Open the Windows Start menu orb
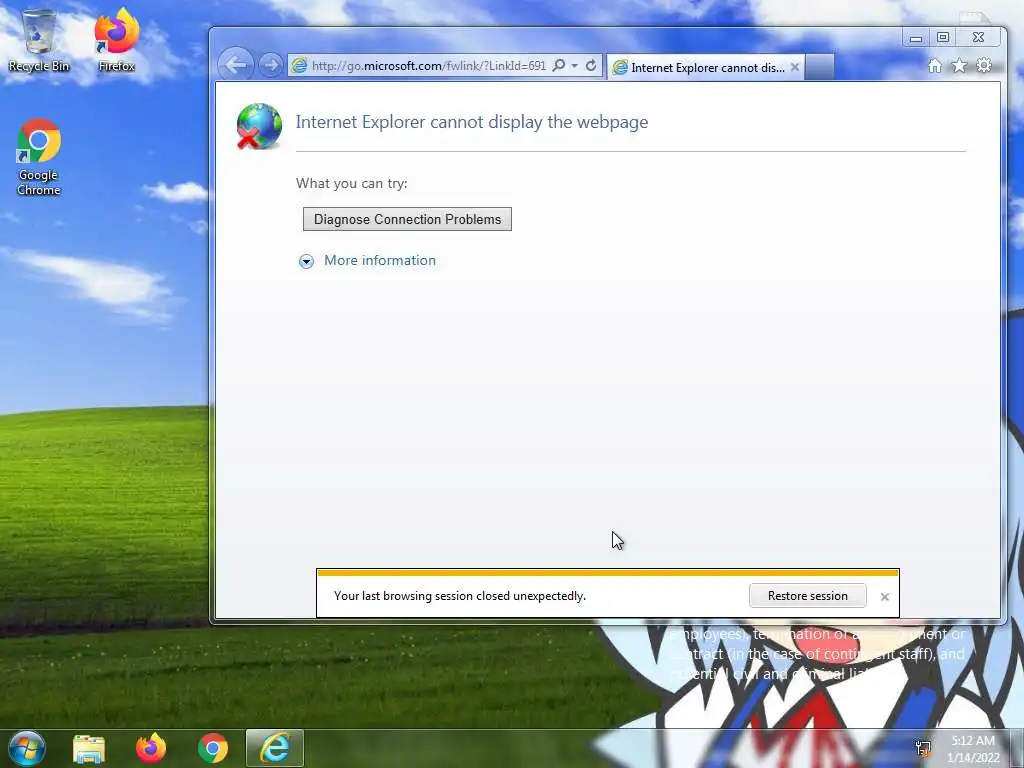This screenshot has height=768, width=1024. click(x=26, y=748)
